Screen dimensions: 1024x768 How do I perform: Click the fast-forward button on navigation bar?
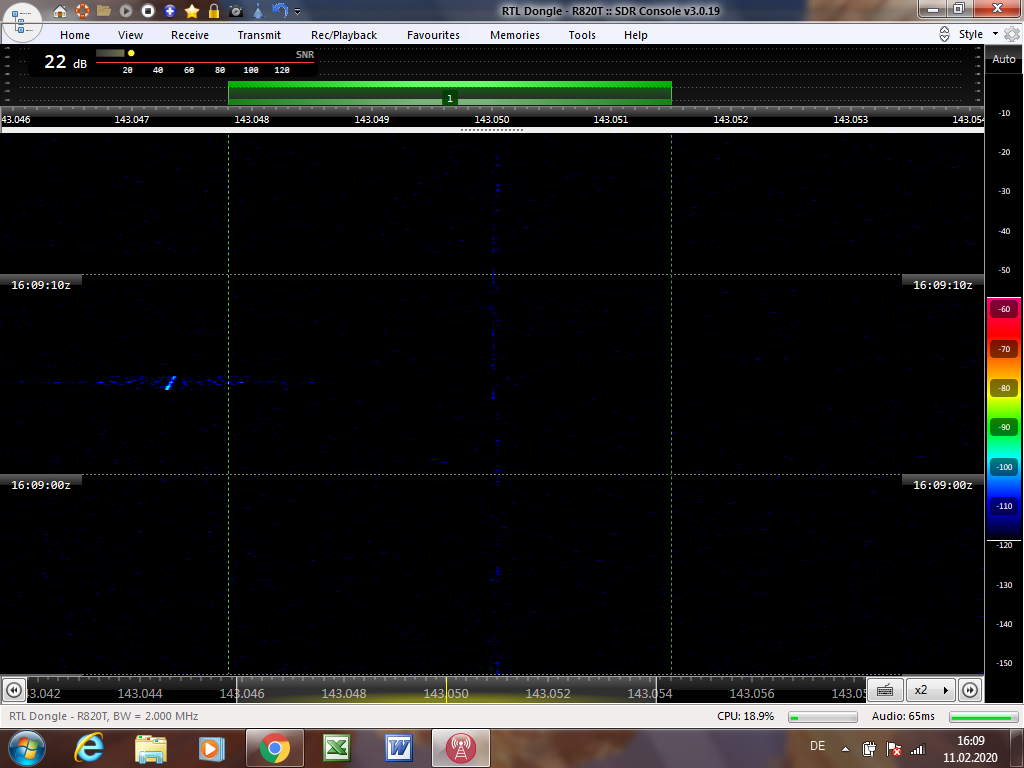coord(970,690)
